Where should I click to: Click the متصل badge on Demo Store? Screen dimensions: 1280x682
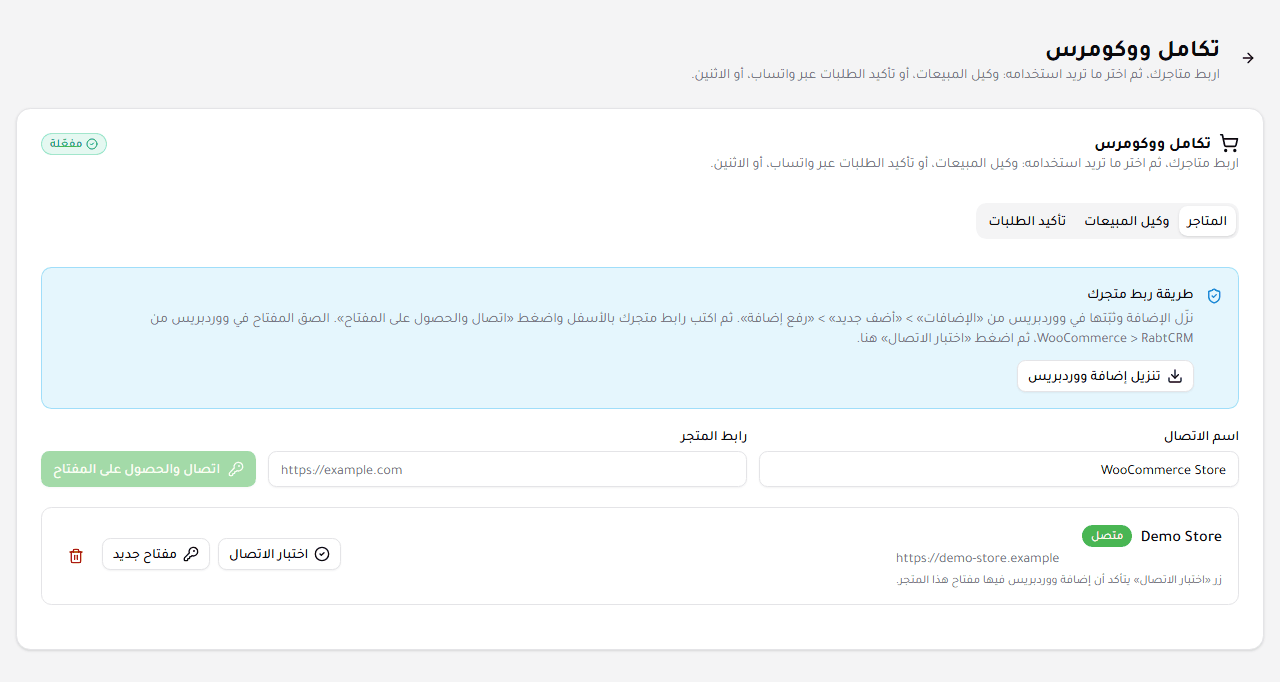(x=1107, y=536)
